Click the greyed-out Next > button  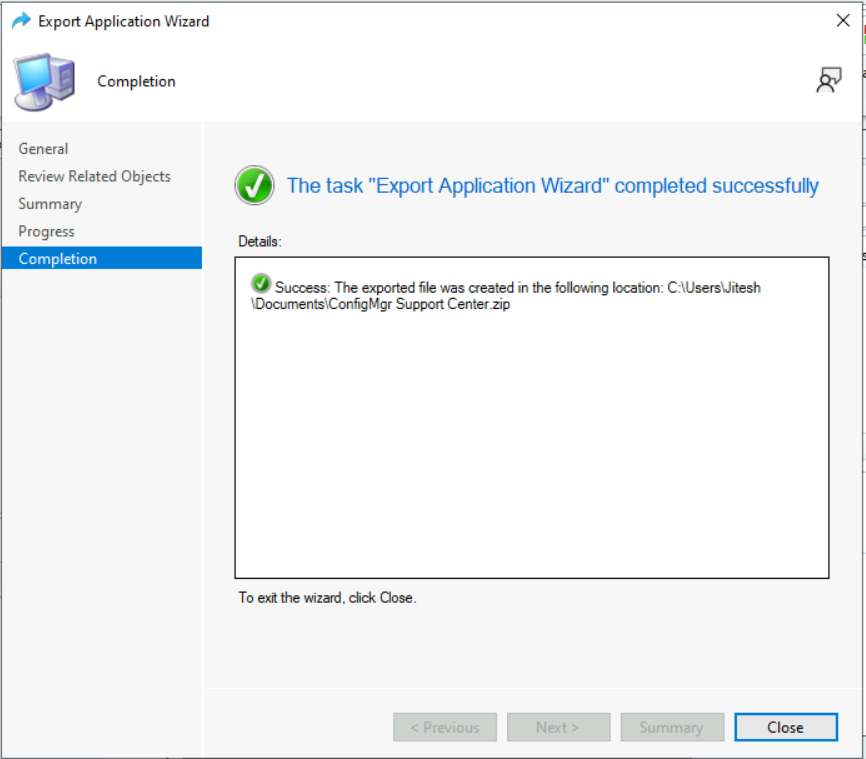pos(558,727)
